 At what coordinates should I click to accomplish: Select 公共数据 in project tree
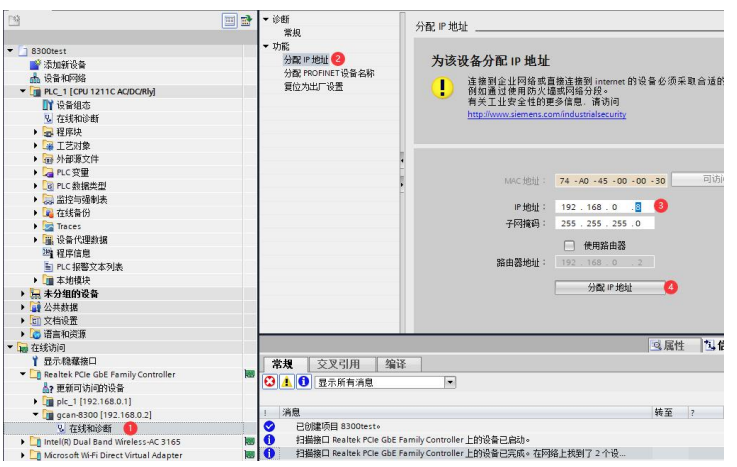61,307
